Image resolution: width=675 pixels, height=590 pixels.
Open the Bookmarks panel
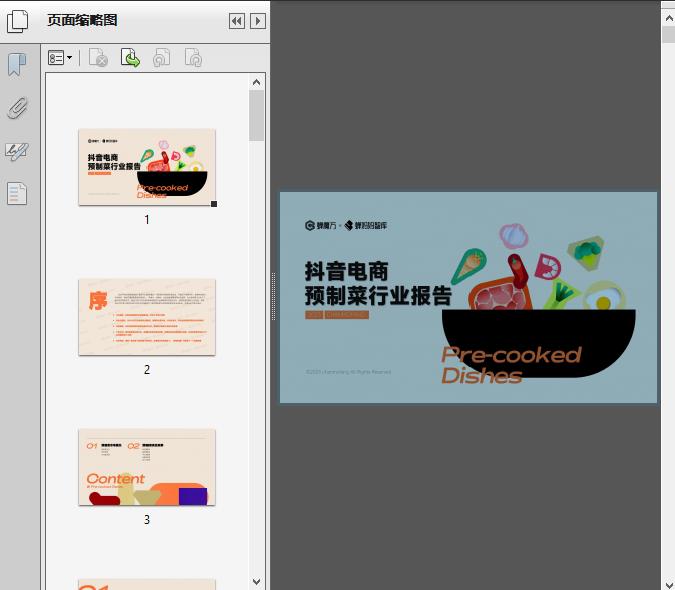tap(17, 65)
